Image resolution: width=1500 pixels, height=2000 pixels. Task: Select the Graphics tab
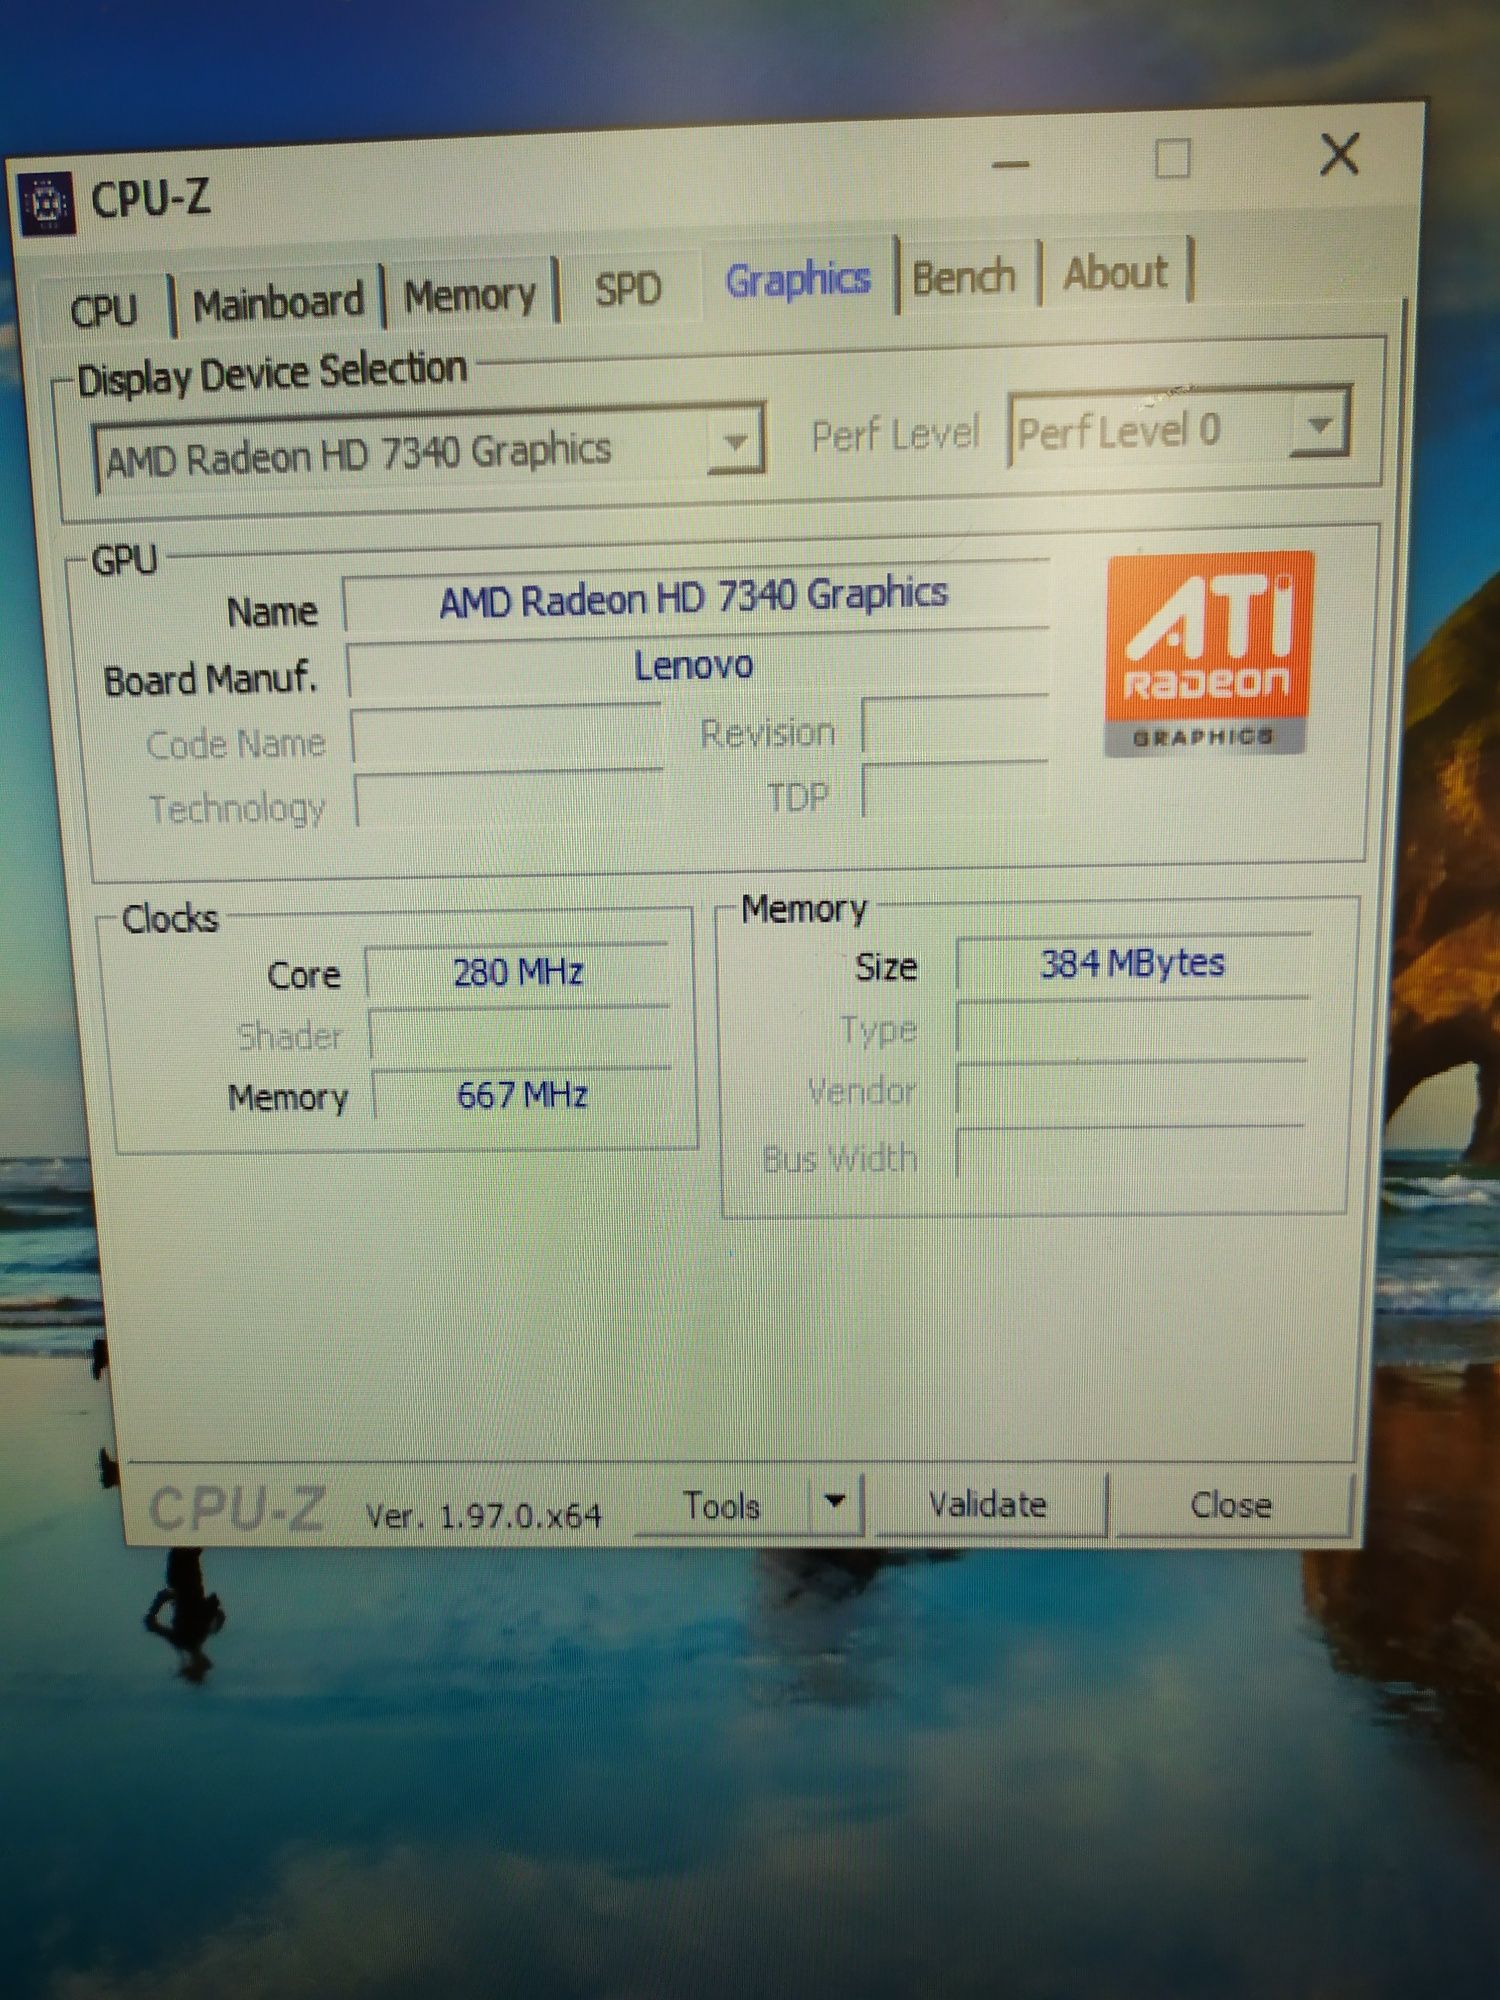798,280
